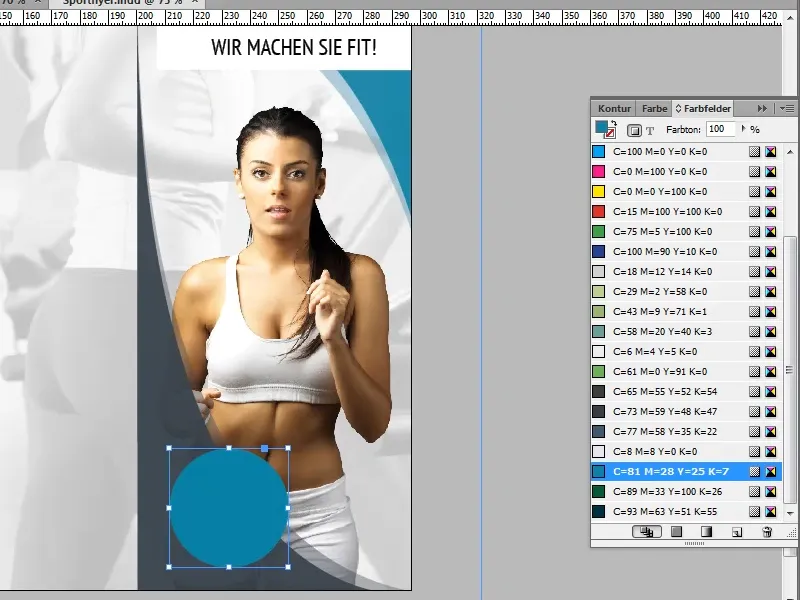Click CMYK mode icon on C=89 M=33 Y=100 K=26 row

(x=770, y=492)
